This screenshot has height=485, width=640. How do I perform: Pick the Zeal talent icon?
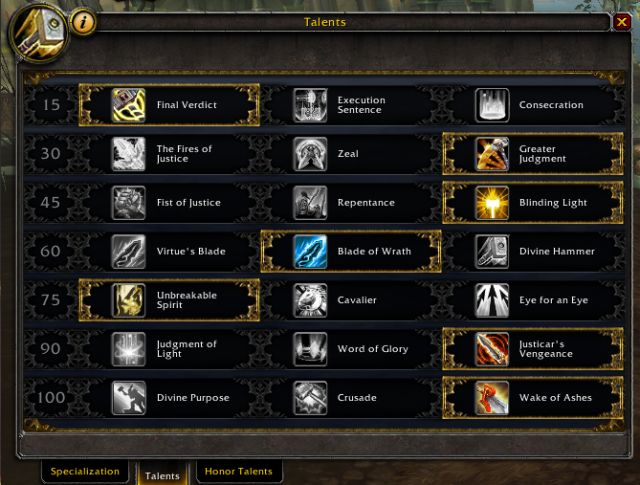pyautogui.click(x=310, y=154)
